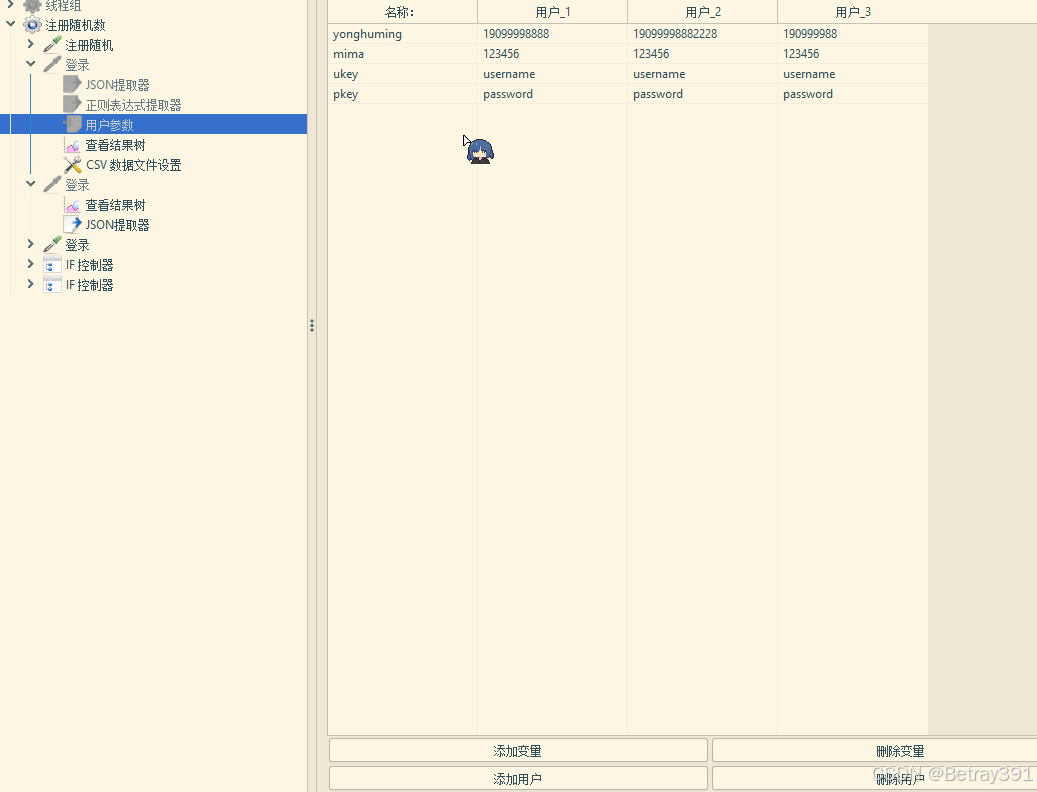Select the yonghuming variable name cell
1037x792 pixels.
[x=402, y=34]
